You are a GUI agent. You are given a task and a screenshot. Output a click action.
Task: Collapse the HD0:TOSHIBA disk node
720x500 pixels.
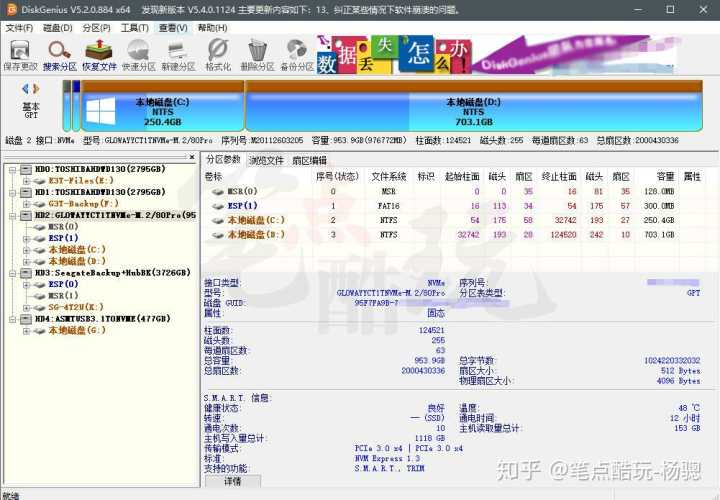(x=12, y=169)
